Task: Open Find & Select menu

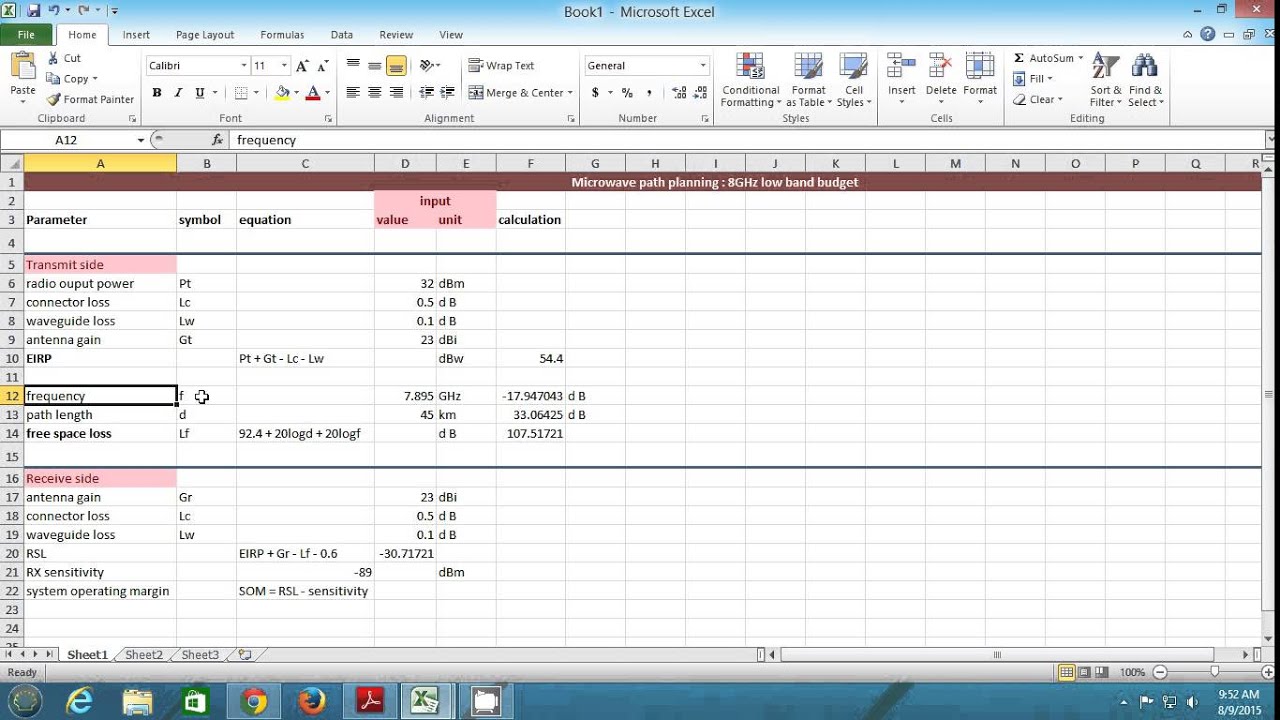Action: point(1145,80)
